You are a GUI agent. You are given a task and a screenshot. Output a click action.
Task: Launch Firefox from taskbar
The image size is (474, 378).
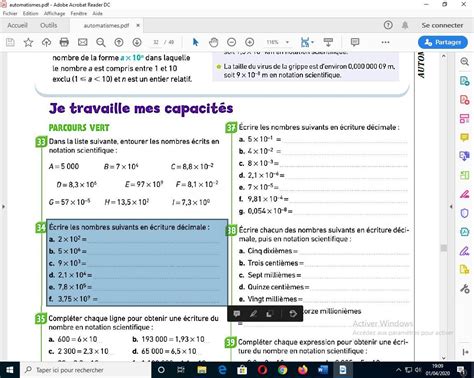pyautogui.click(x=303, y=370)
